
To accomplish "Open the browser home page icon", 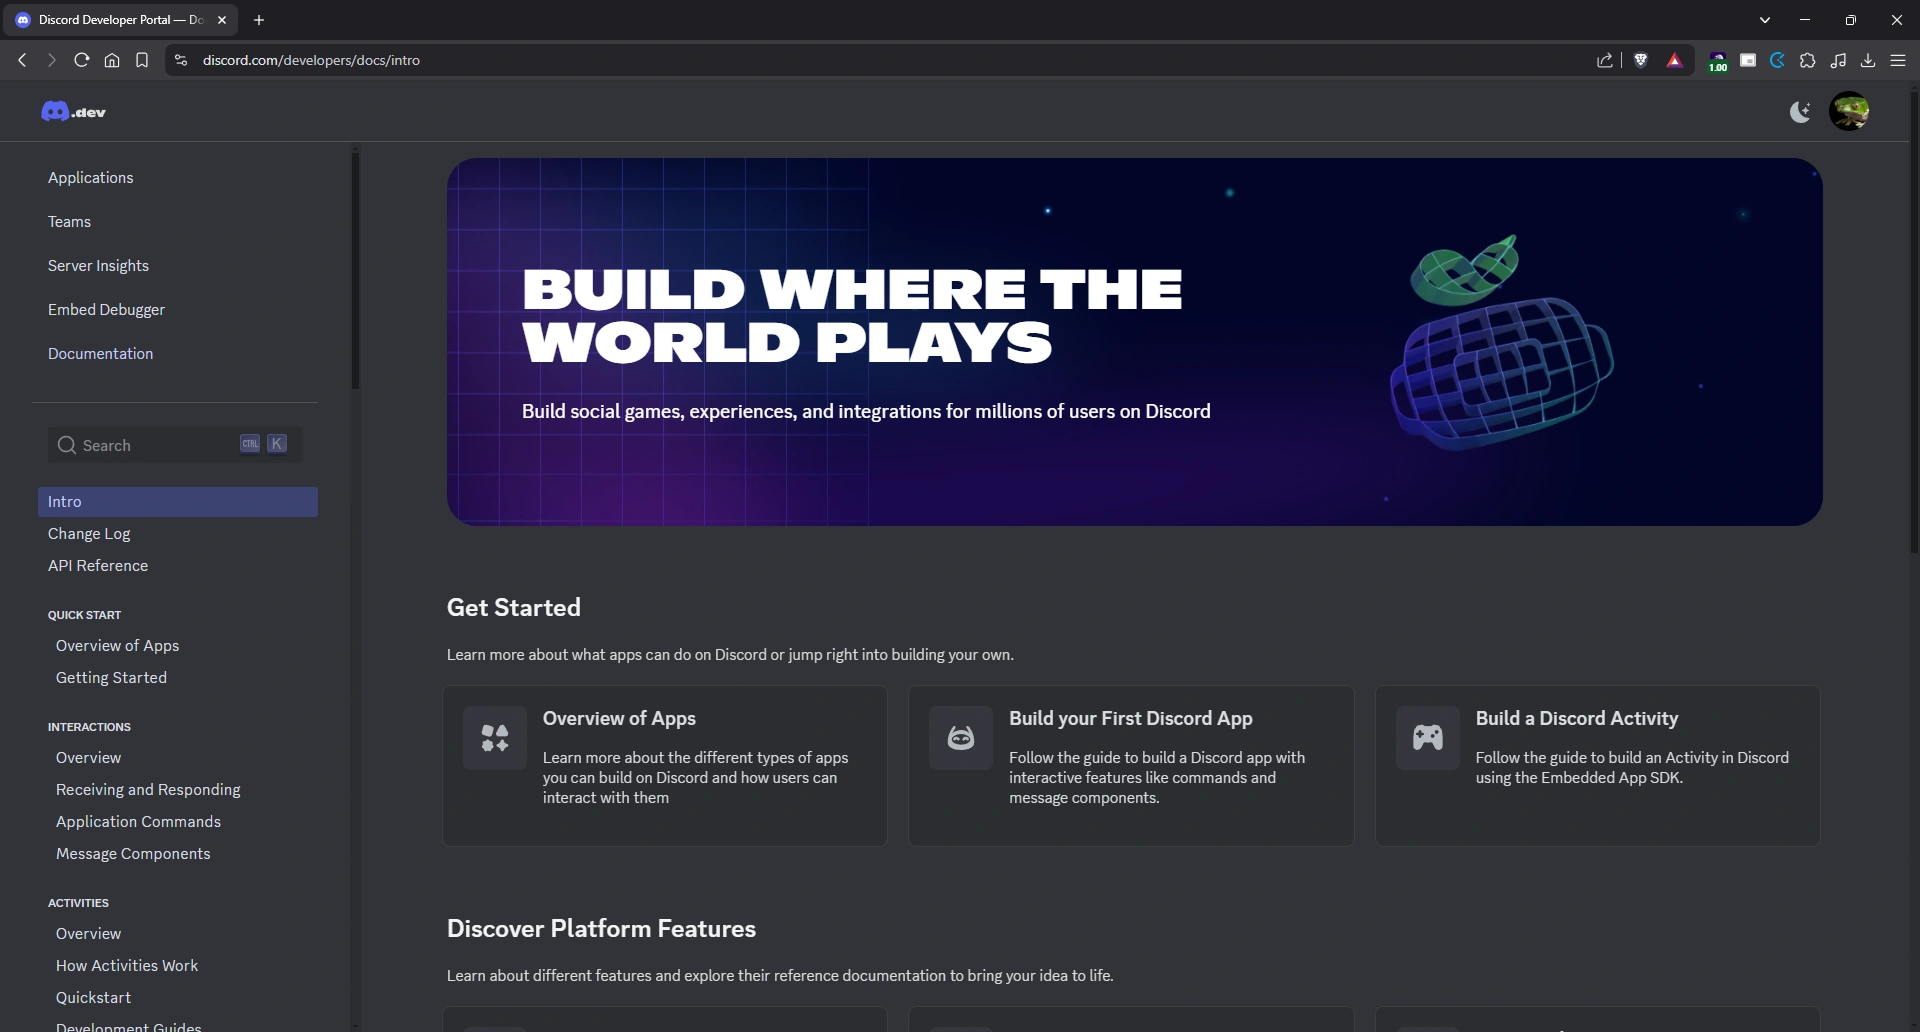I will click(x=112, y=60).
